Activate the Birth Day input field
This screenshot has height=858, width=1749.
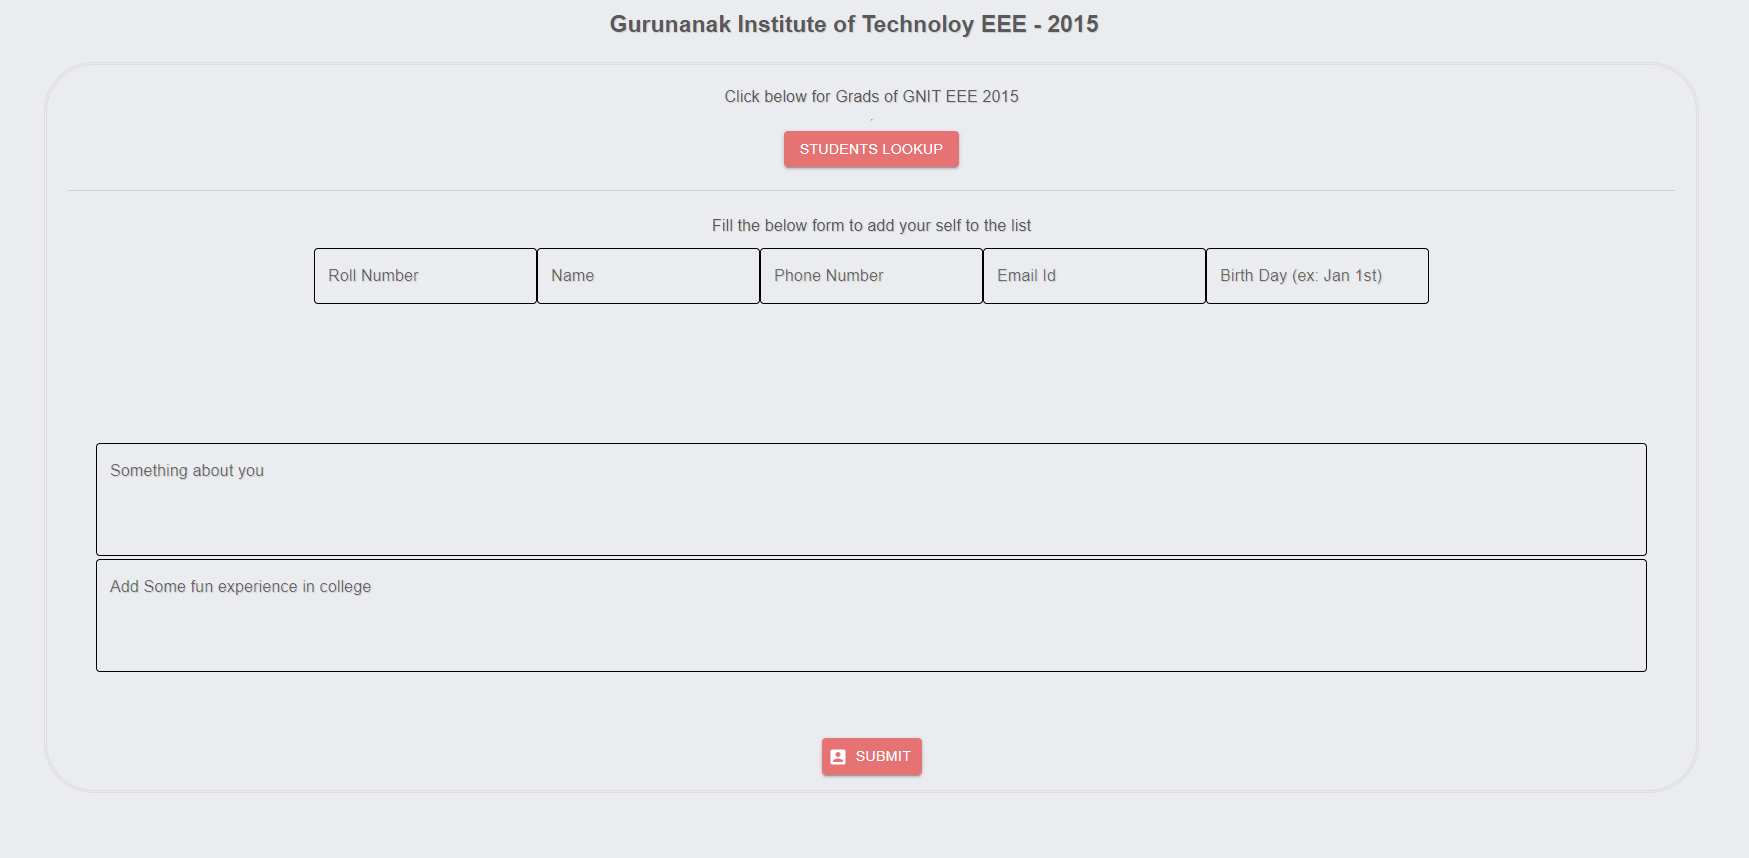tap(1317, 276)
